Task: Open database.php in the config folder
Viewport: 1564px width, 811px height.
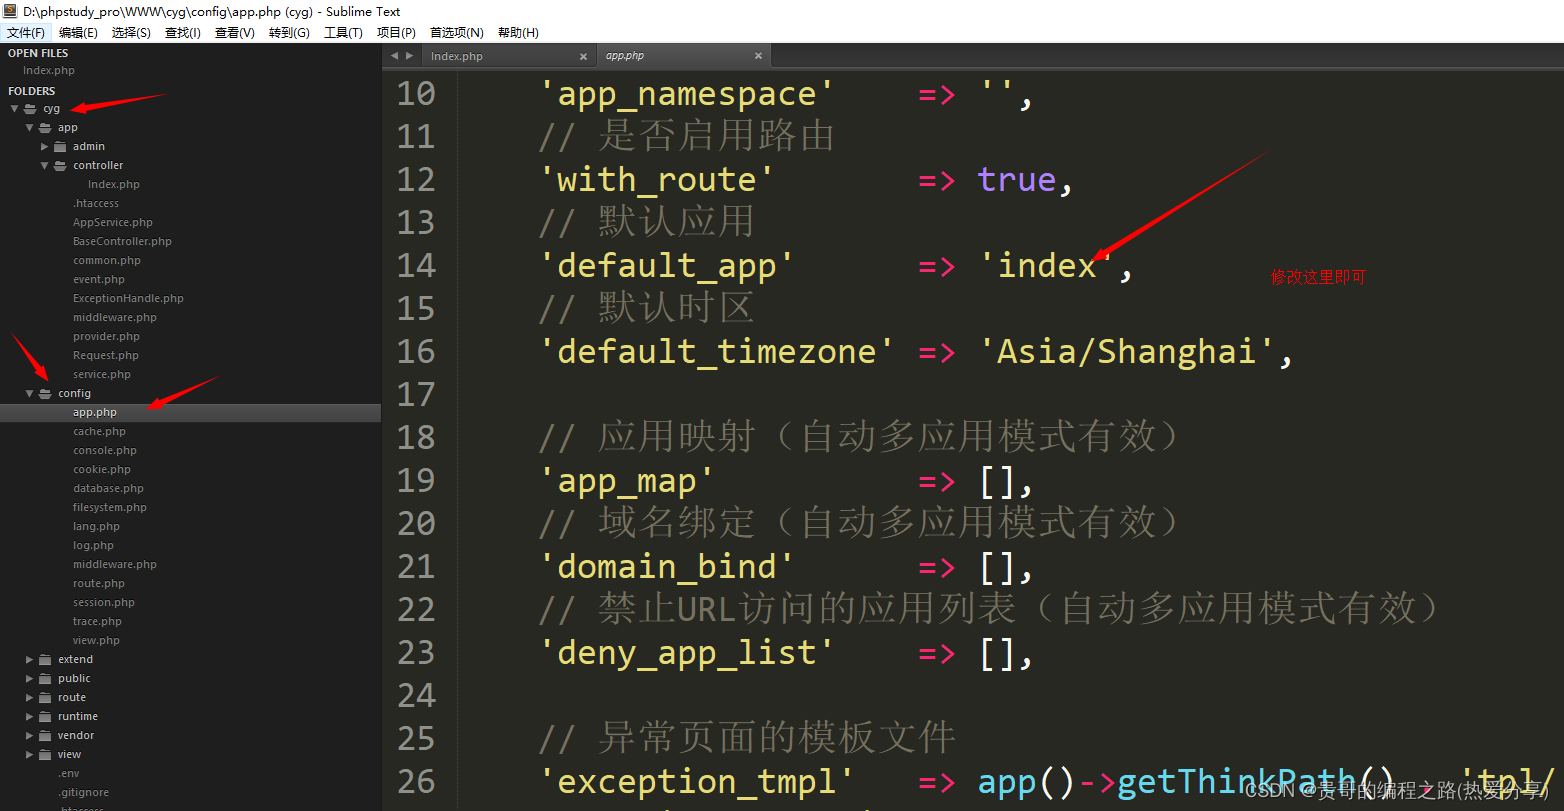Action: tap(108, 489)
